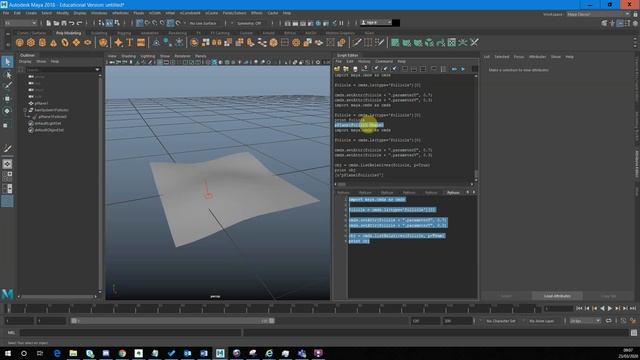
Task: Click the polygon Type (T) shelf icon
Action: point(130,42)
